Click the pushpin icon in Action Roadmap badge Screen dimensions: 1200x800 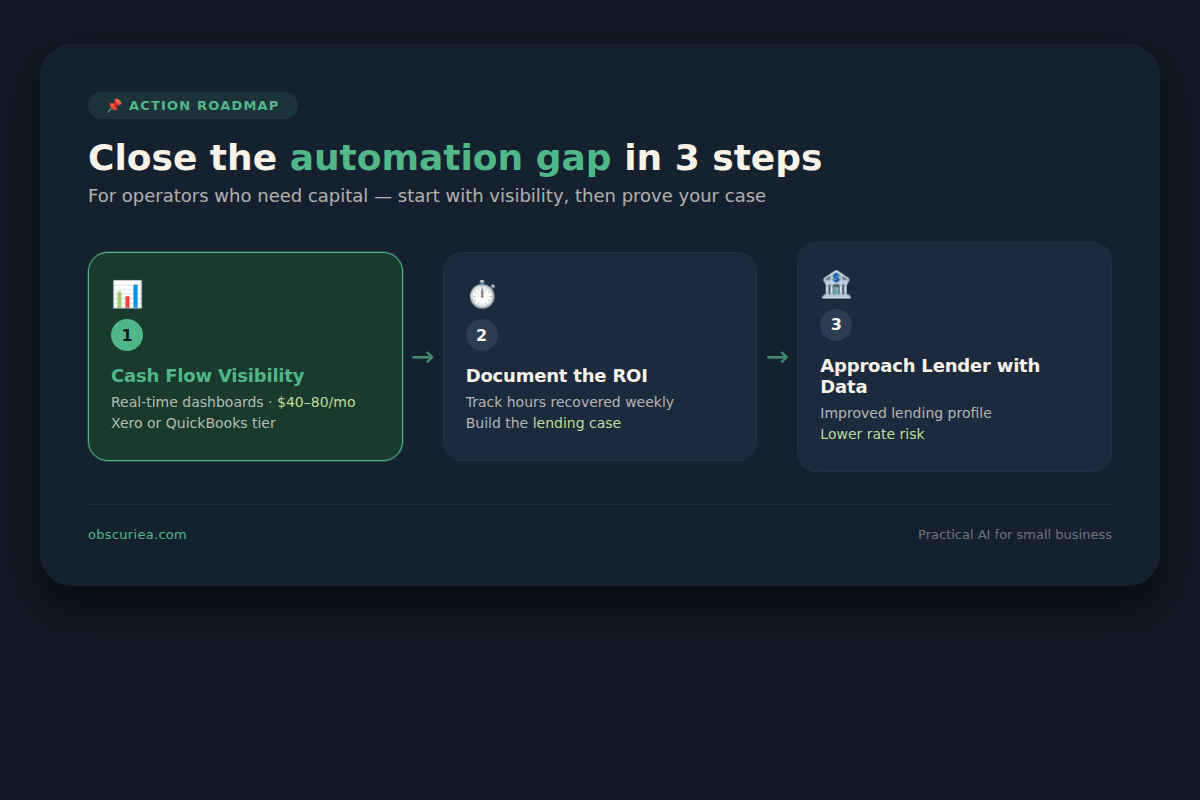[114, 106]
